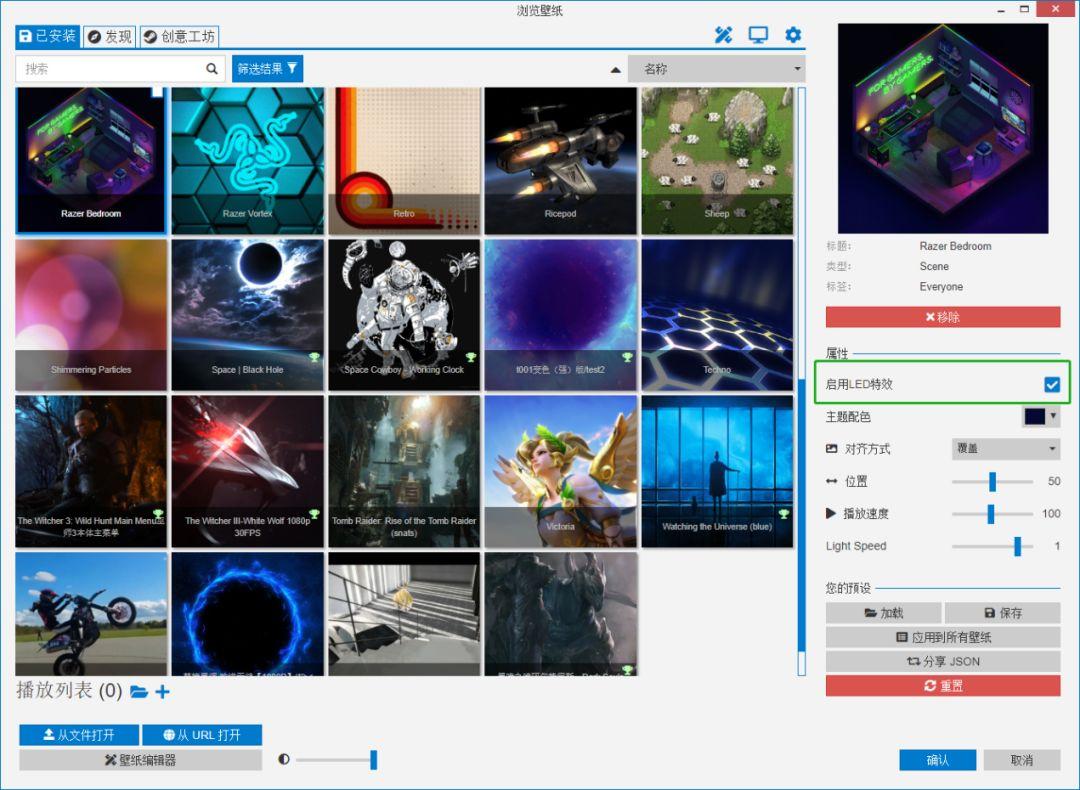Select the Techno wallpaper thumbnail
This screenshot has height=790, width=1080.
(717, 315)
